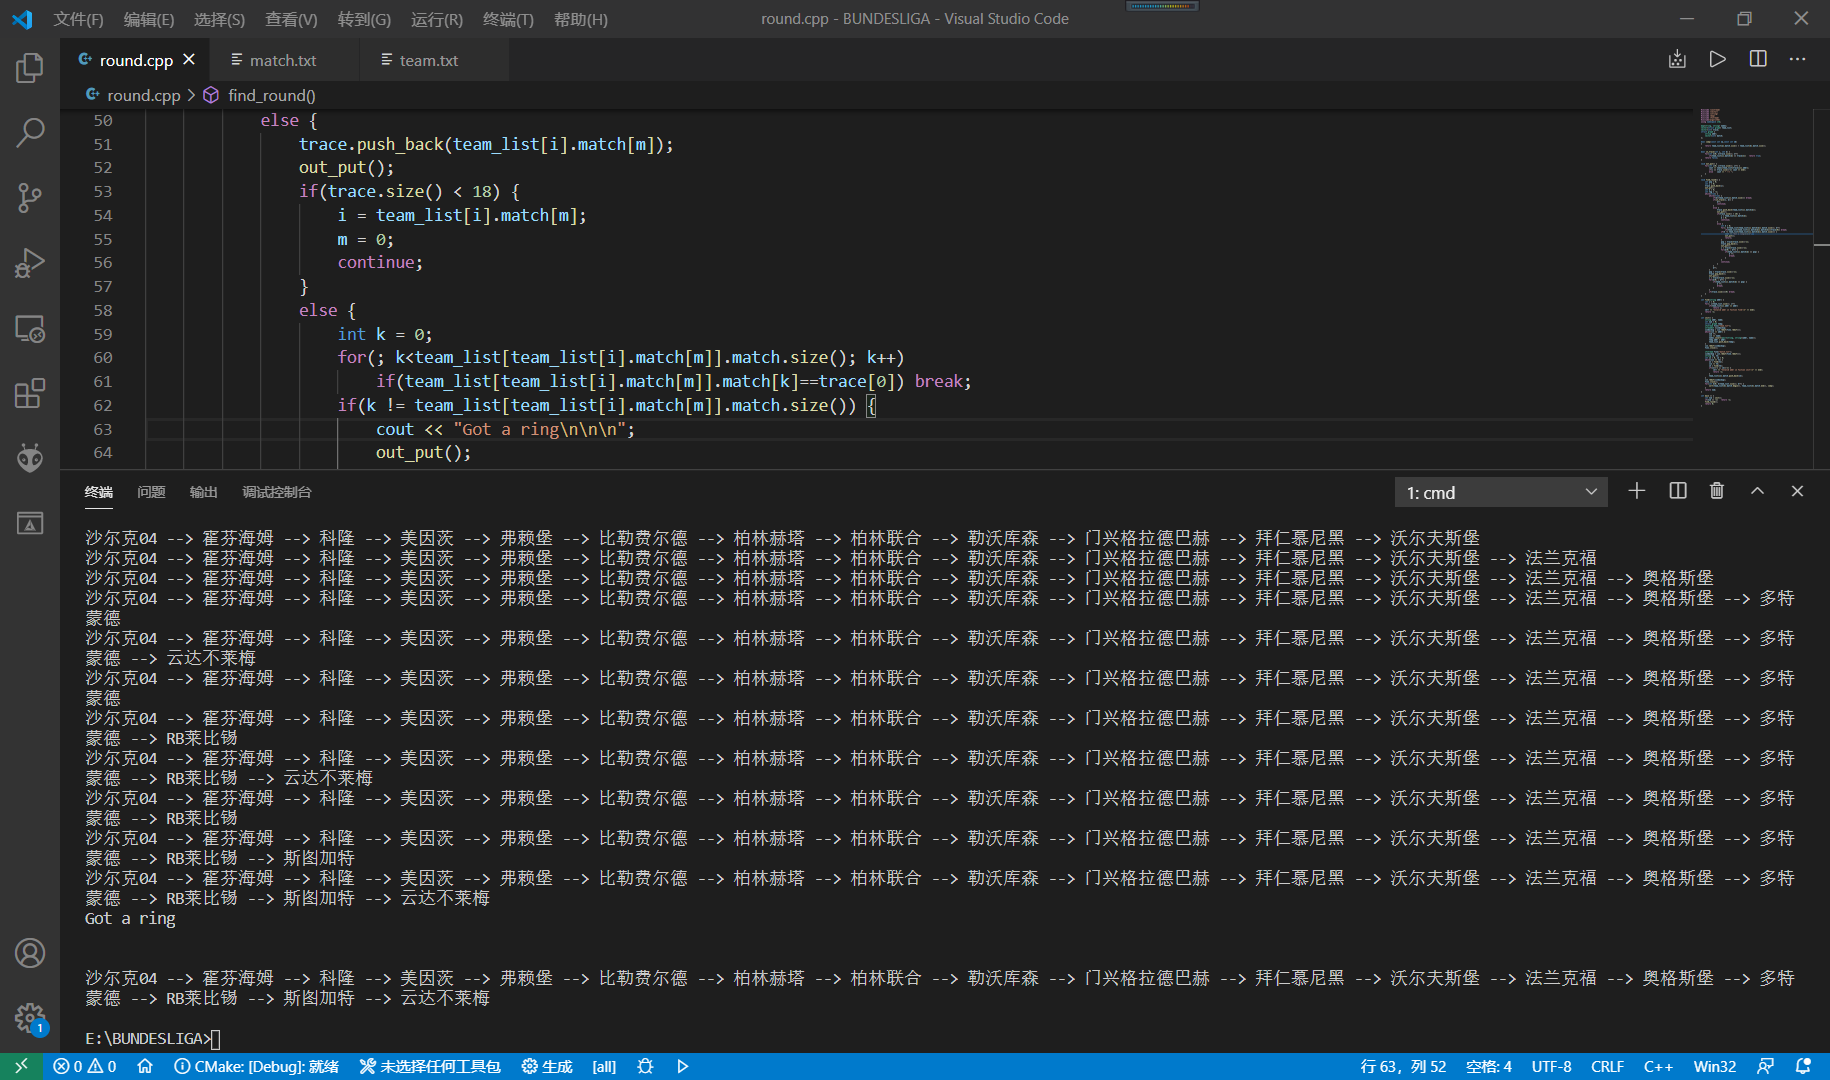Click the CMake launch play icon in status bar
The width and height of the screenshot is (1830, 1080).
point(683,1066)
